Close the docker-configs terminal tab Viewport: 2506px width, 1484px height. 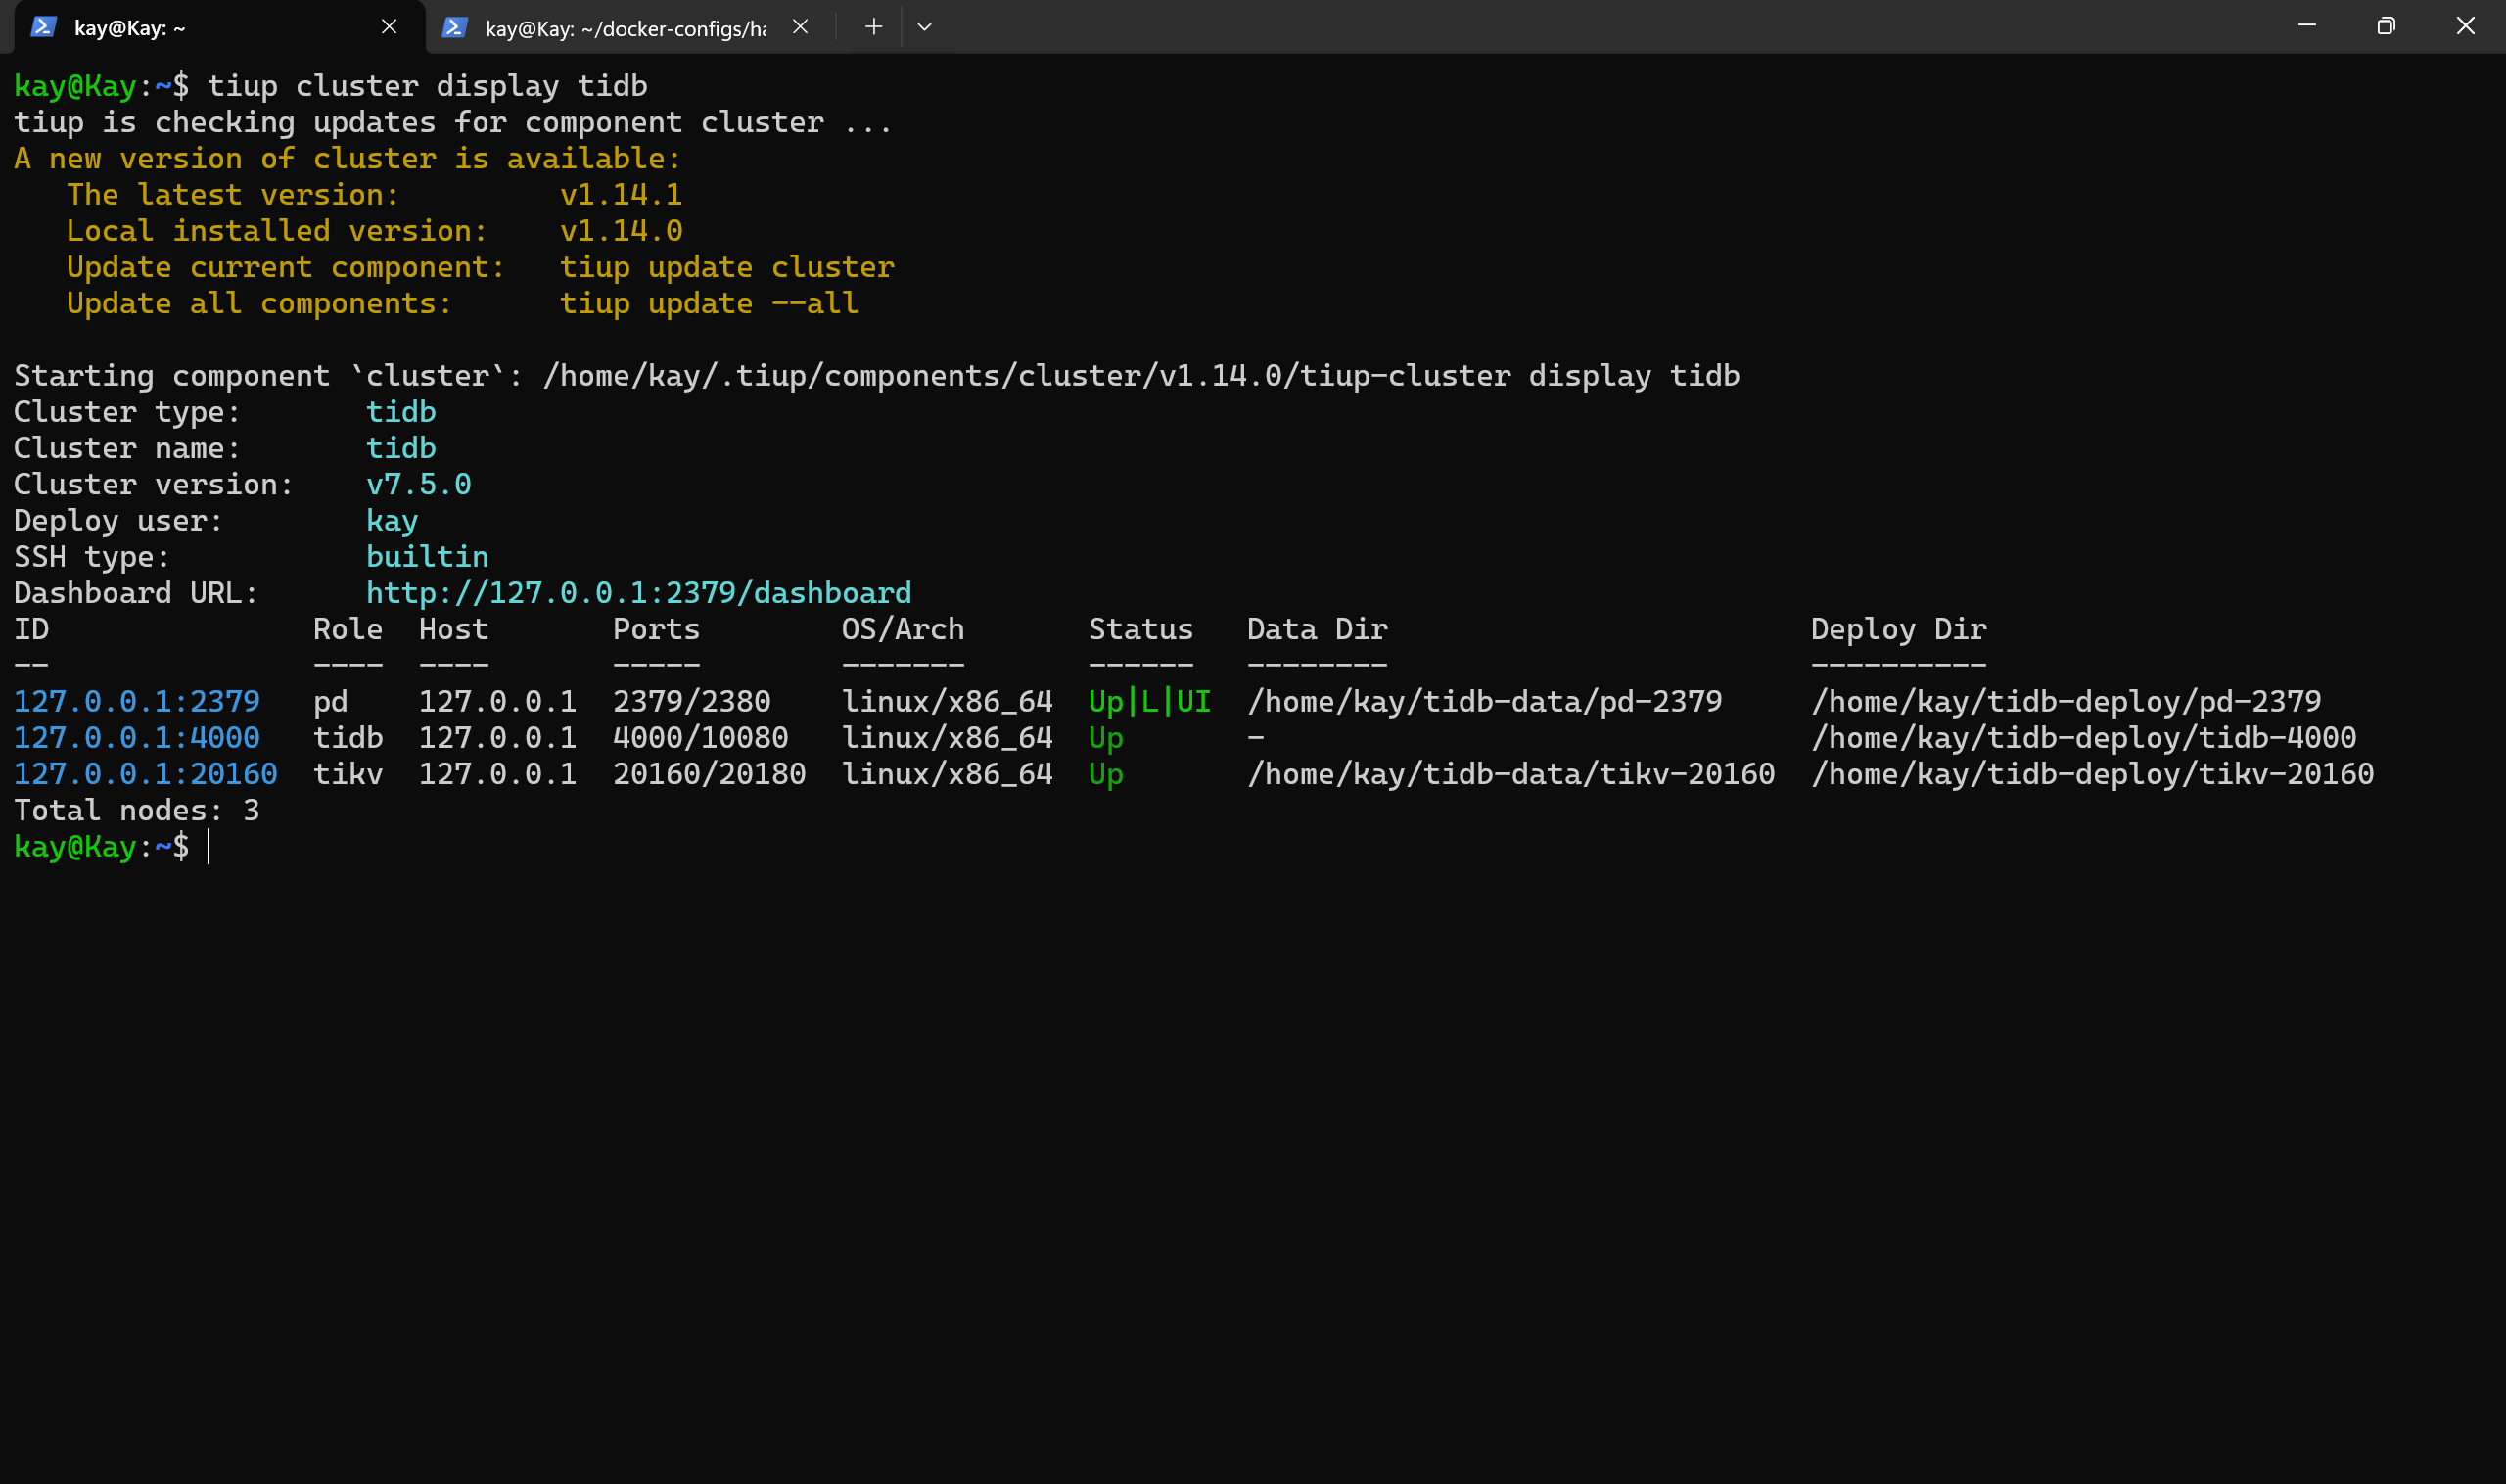800,27
